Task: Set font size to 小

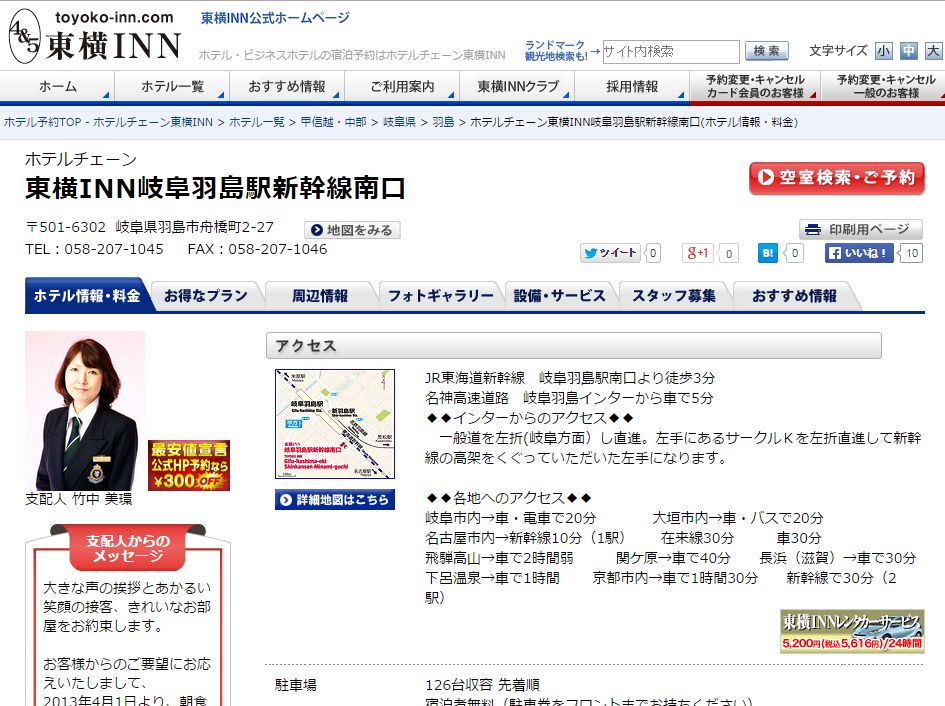Action: tap(884, 51)
